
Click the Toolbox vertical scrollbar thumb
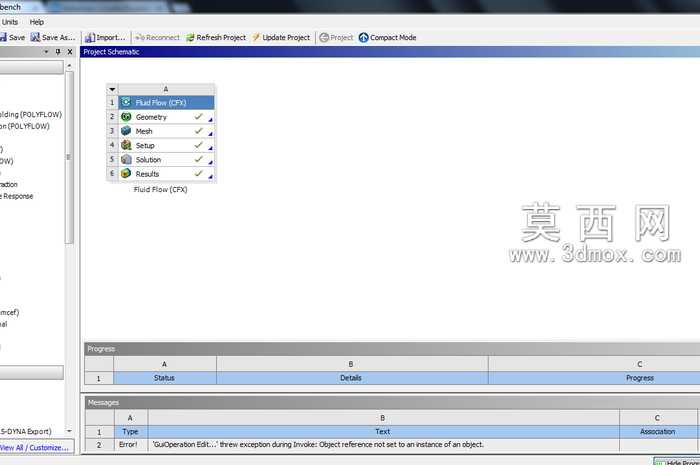(x=69, y=157)
